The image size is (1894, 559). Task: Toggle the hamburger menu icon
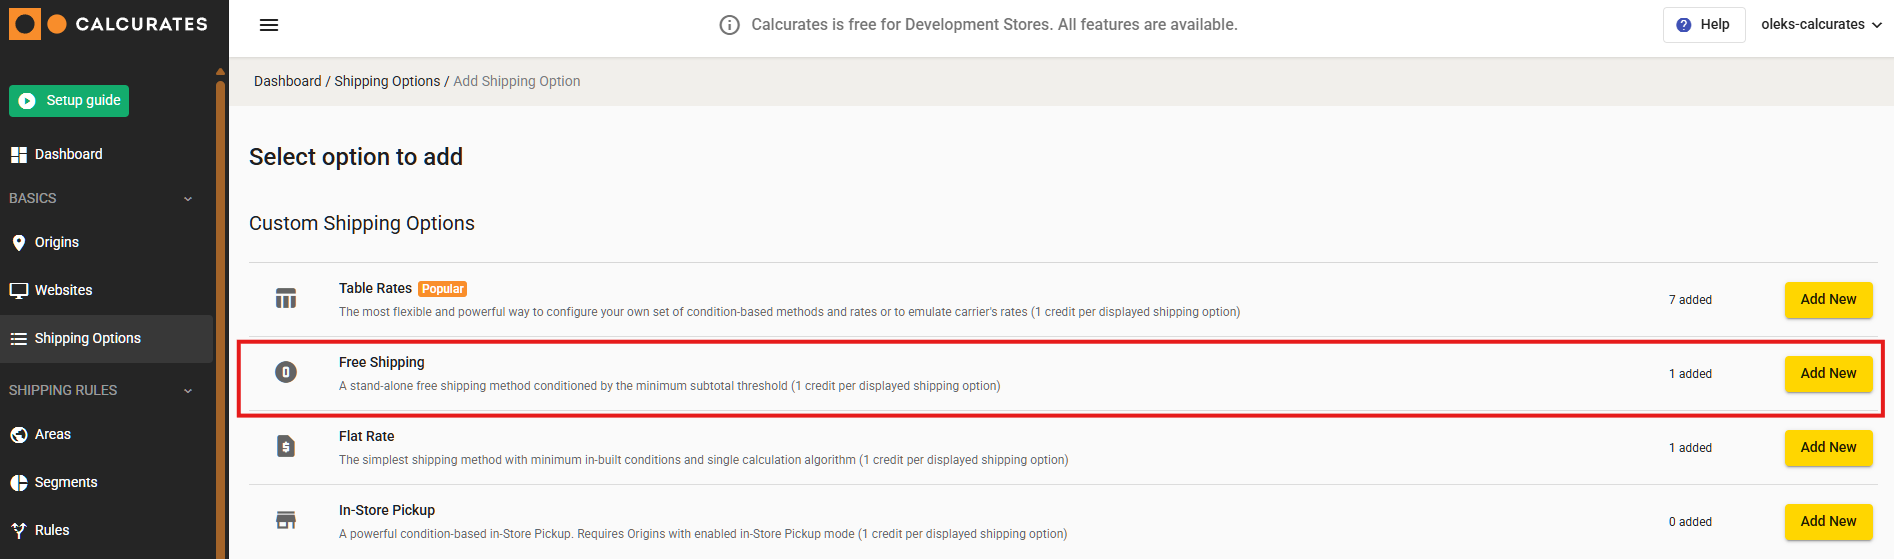[x=269, y=25]
